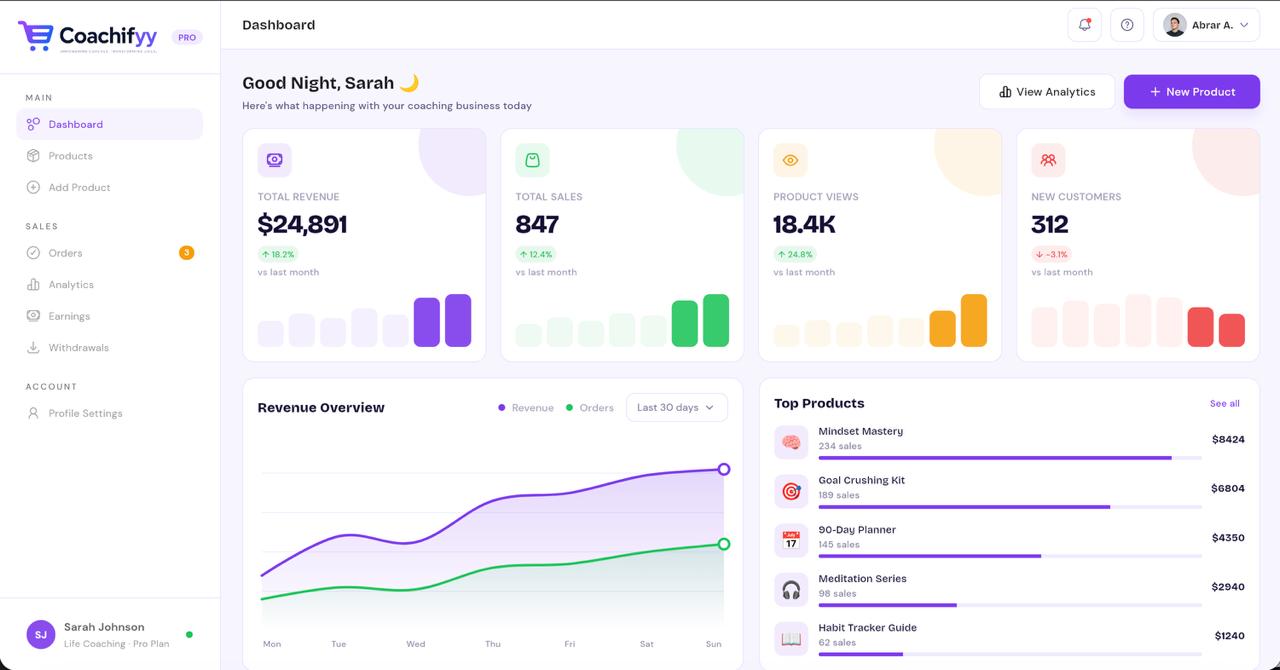Click the Analytics bar chart sidebar icon
This screenshot has height=670, width=1280.
[x=33, y=285]
